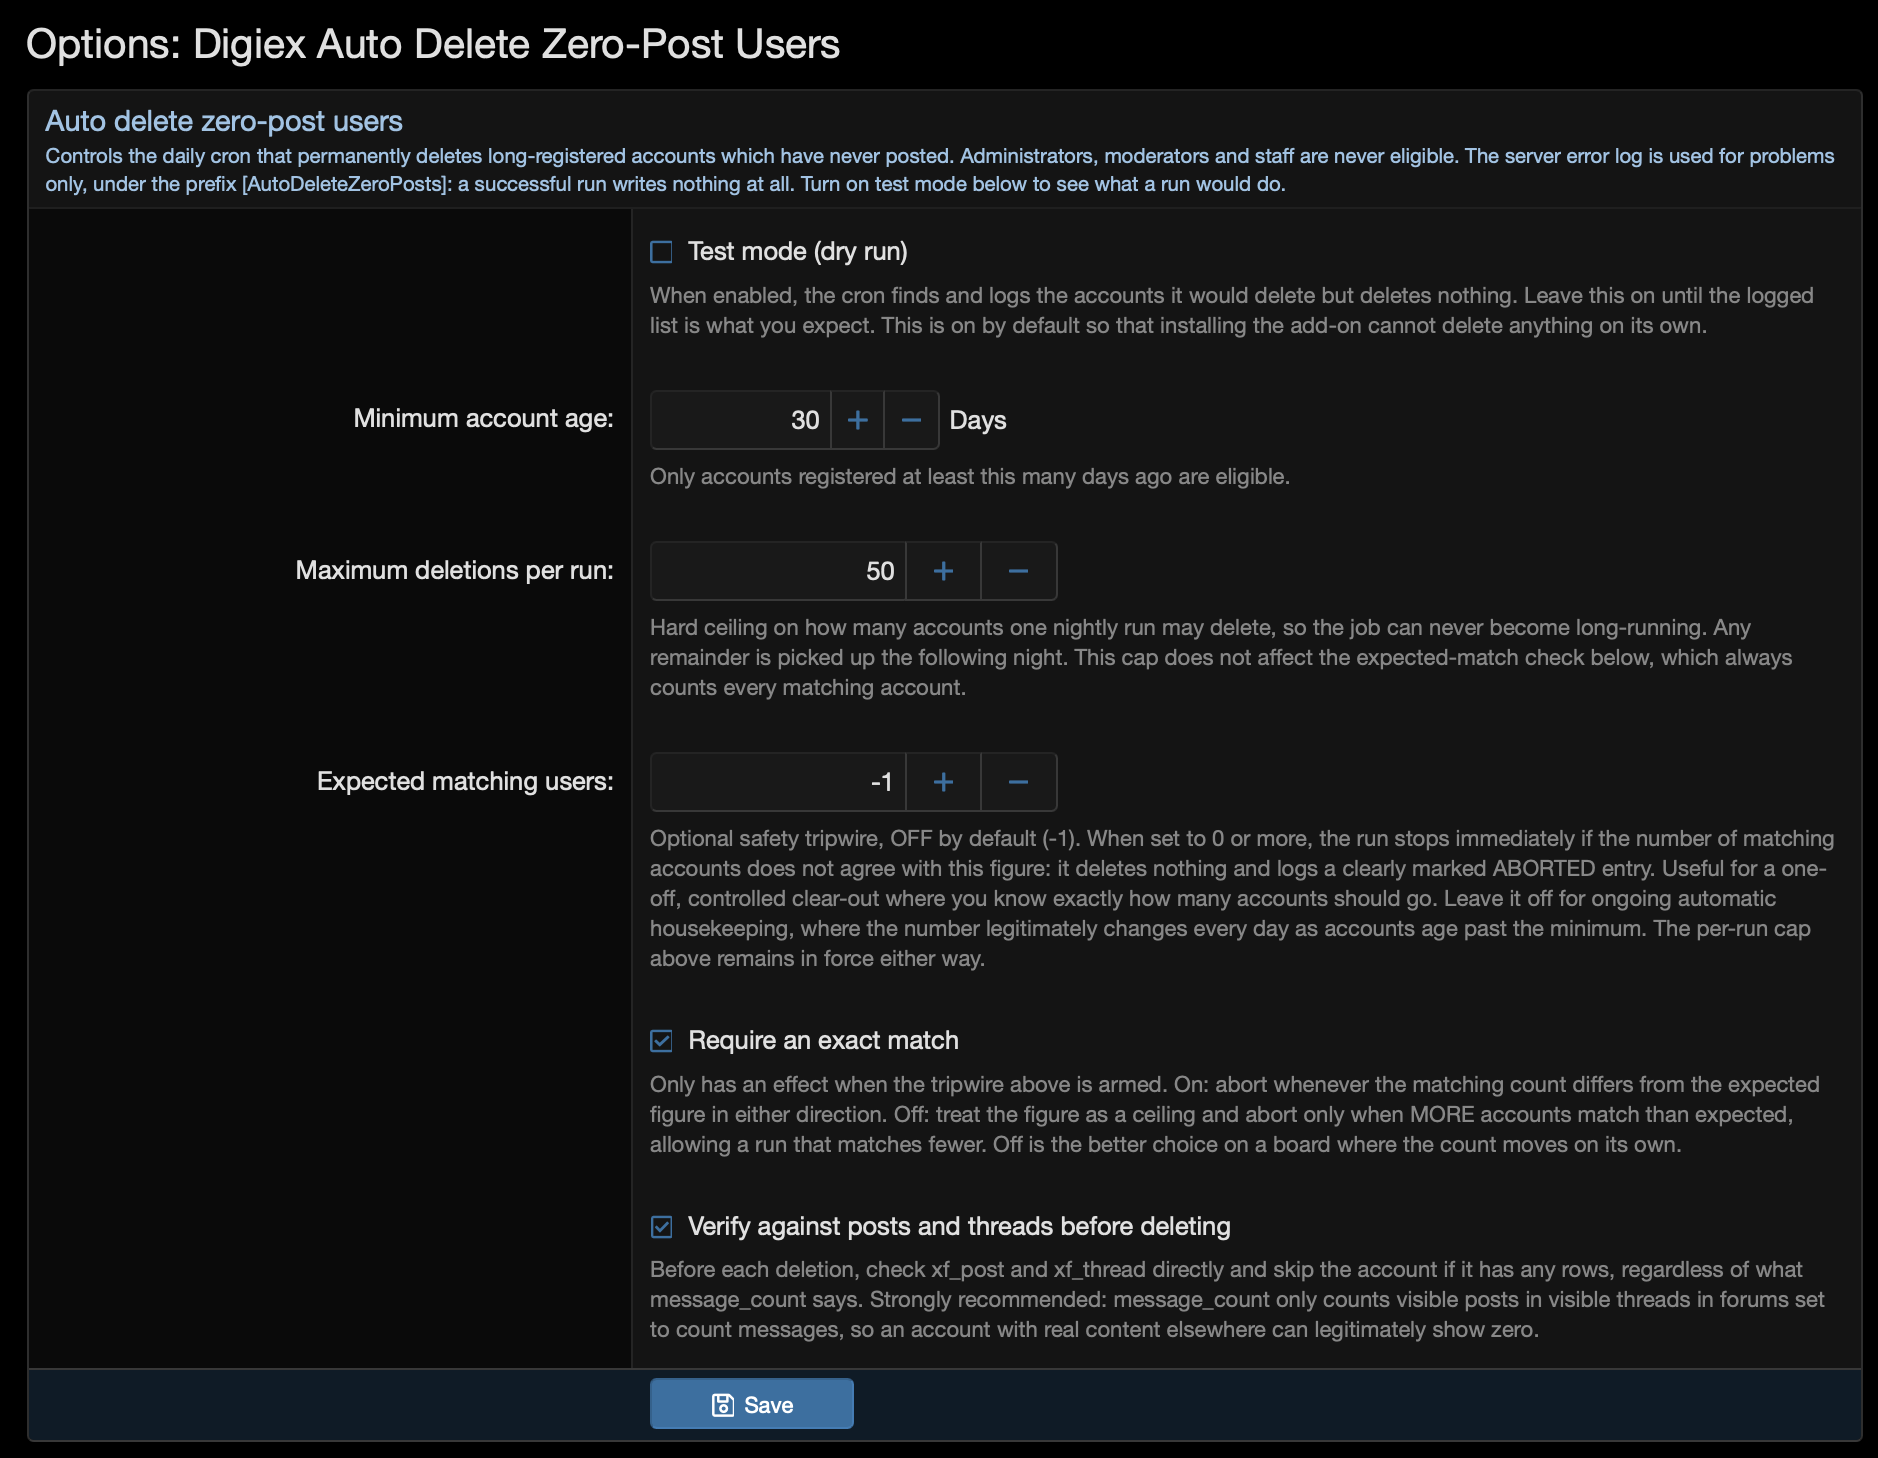Uncheck the Require an exact match checkbox
This screenshot has height=1458, width=1878.
(x=661, y=1041)
